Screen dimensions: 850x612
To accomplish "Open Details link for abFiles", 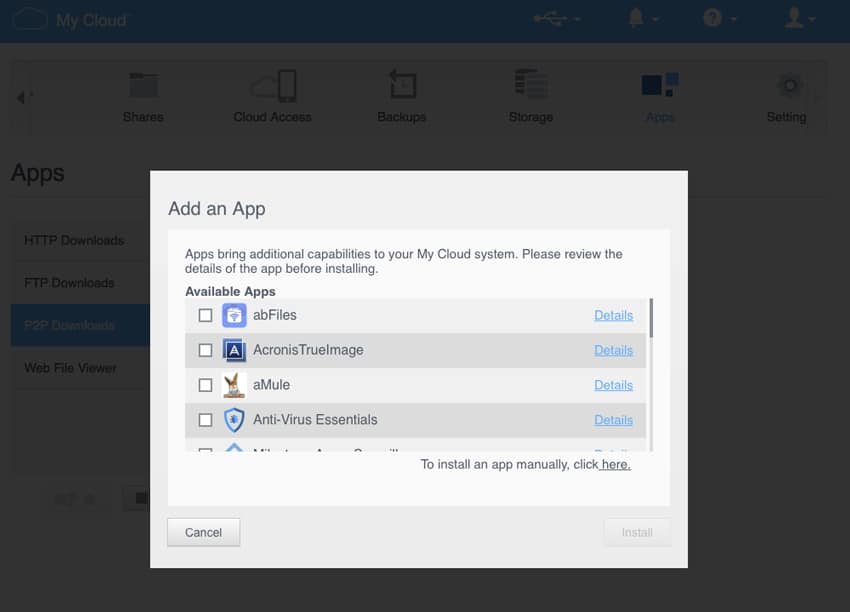I will [614, 315].
